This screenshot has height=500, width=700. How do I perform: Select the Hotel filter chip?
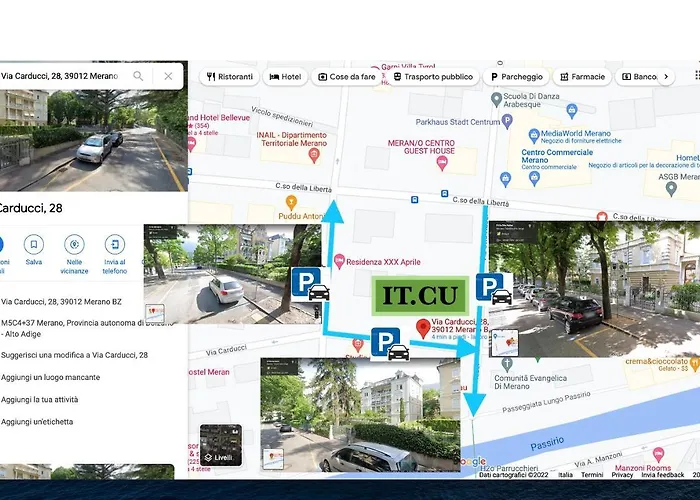pos(285,76)
